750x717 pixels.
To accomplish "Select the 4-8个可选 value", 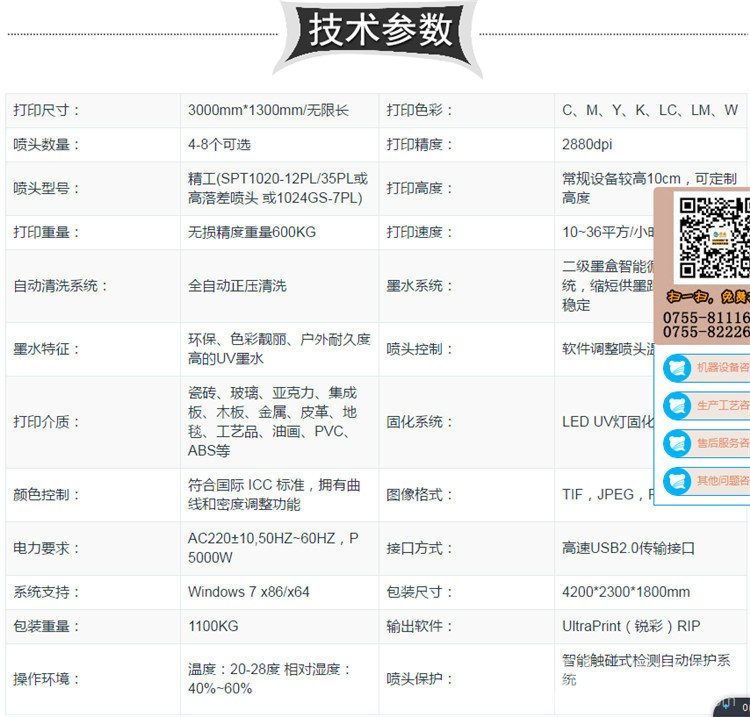I will pos(220,144).
